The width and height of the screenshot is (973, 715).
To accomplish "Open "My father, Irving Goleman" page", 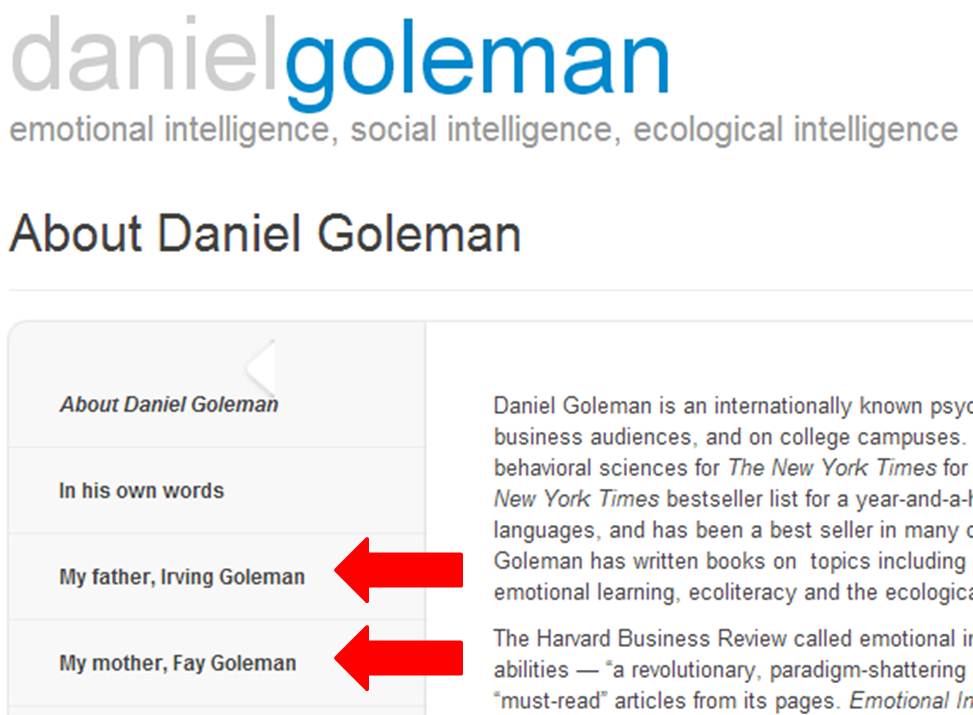I will click(x=182, y=577).
